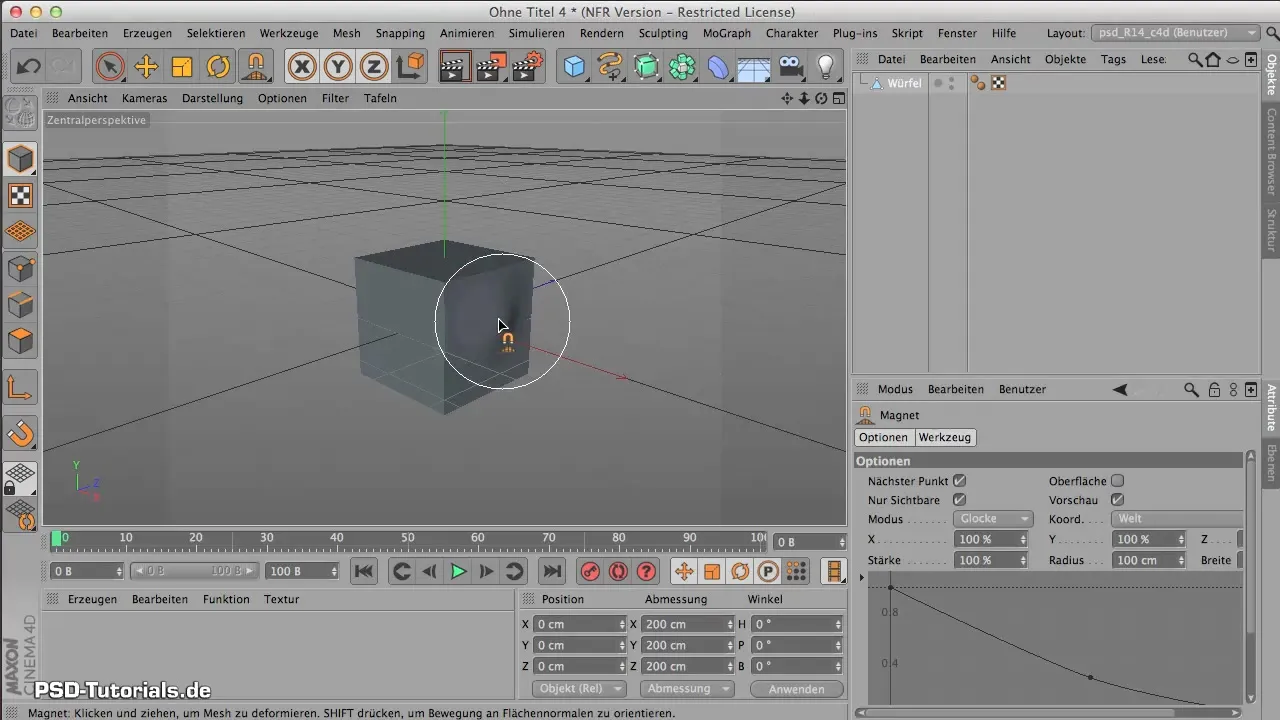Open Modus dropdown set to Glocke
Image resolution: width=1280 pixels, height=720 pixels.
992,519
